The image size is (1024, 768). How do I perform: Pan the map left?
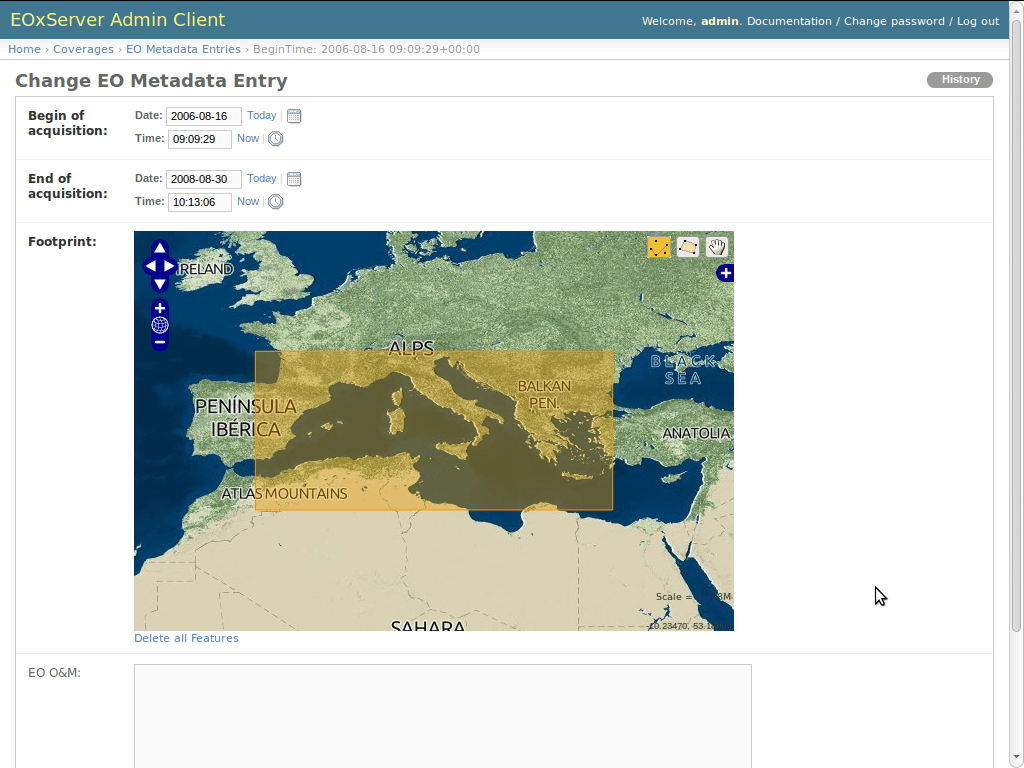point(150,266)
